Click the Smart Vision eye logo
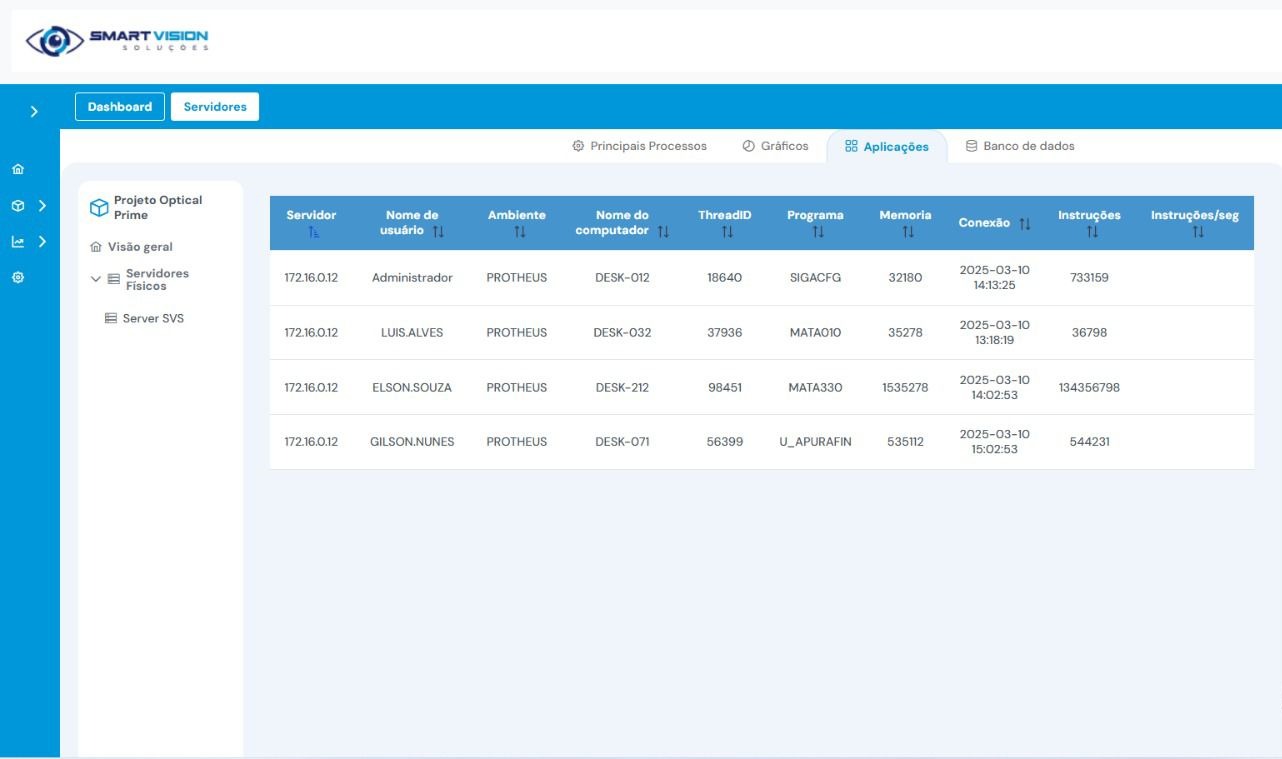The width and height of the screenshot is (1282, 759). click(55, 40)
